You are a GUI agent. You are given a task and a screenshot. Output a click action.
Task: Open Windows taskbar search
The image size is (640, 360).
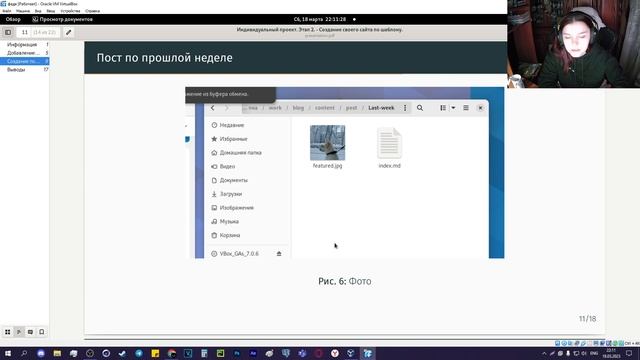tap(24, 353)
